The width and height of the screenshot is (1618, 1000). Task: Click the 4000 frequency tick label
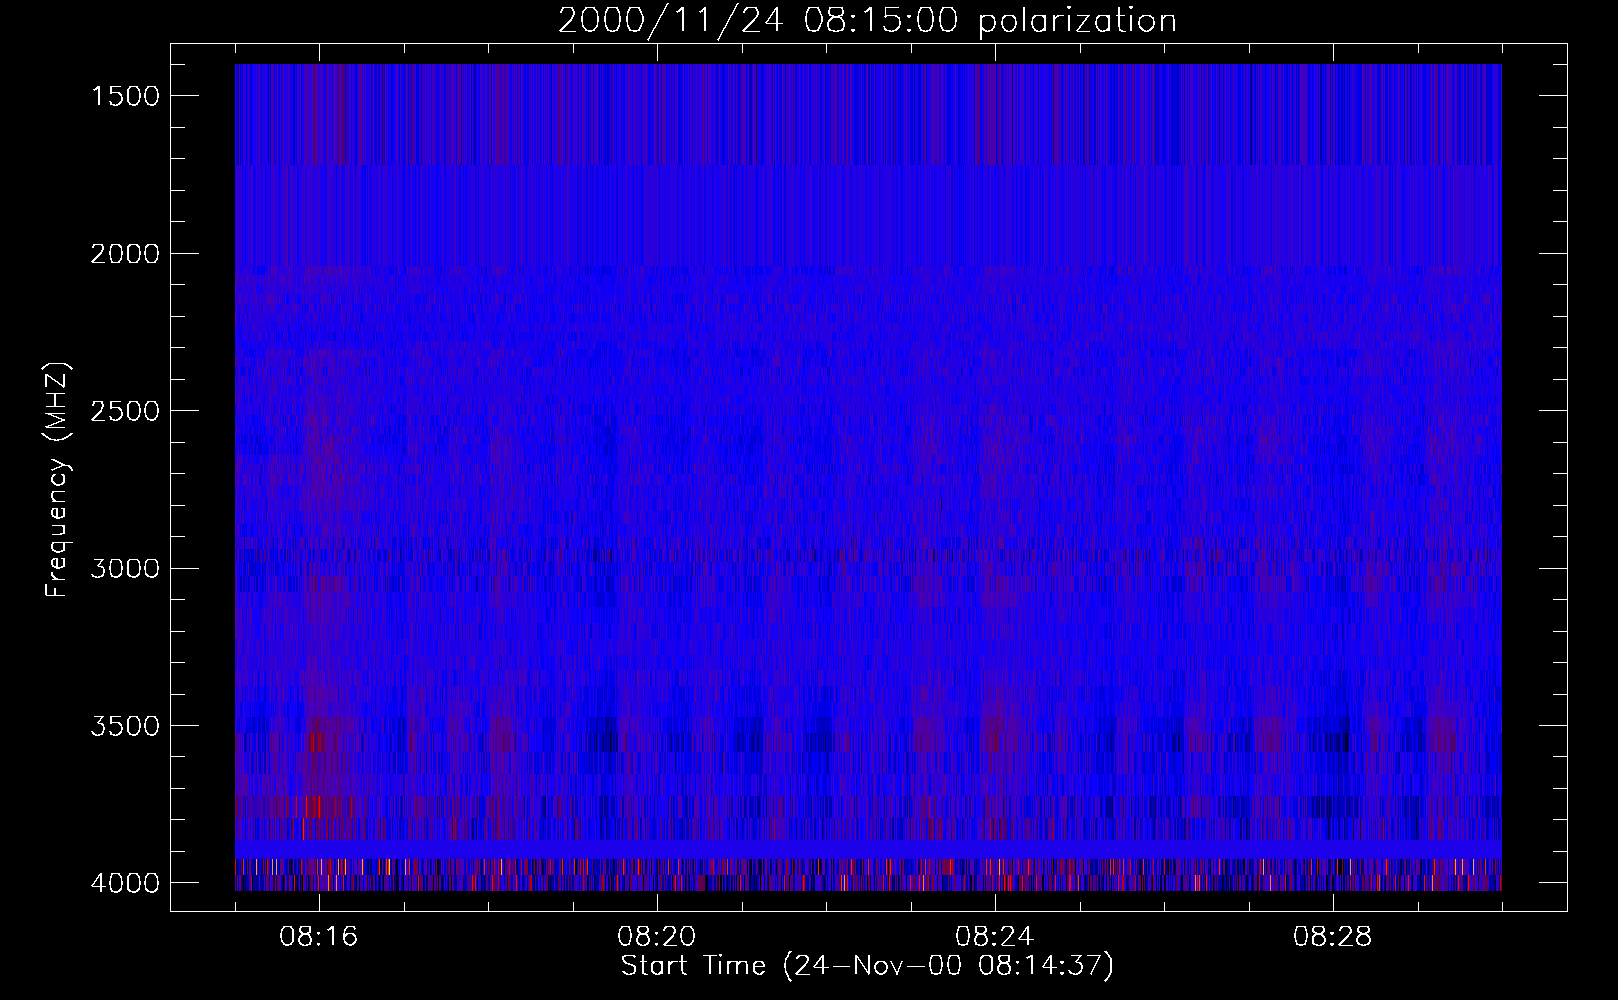tap(125, 883)
